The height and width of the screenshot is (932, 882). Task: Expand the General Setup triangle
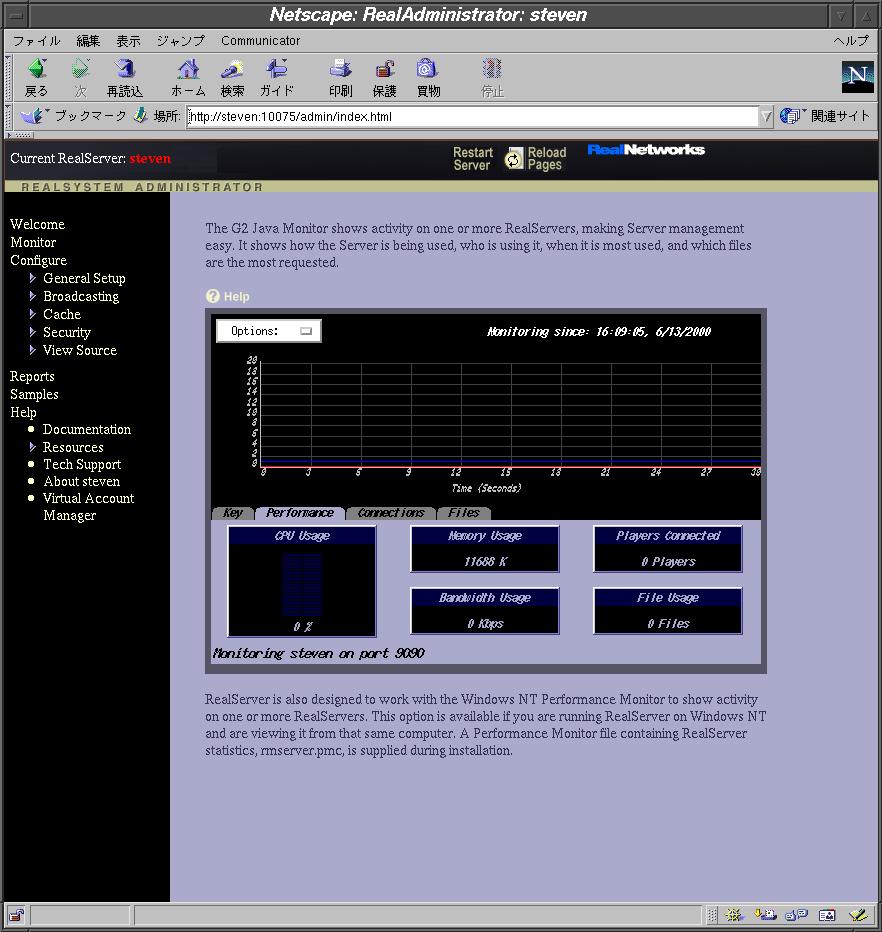click(x=33, y=278)
